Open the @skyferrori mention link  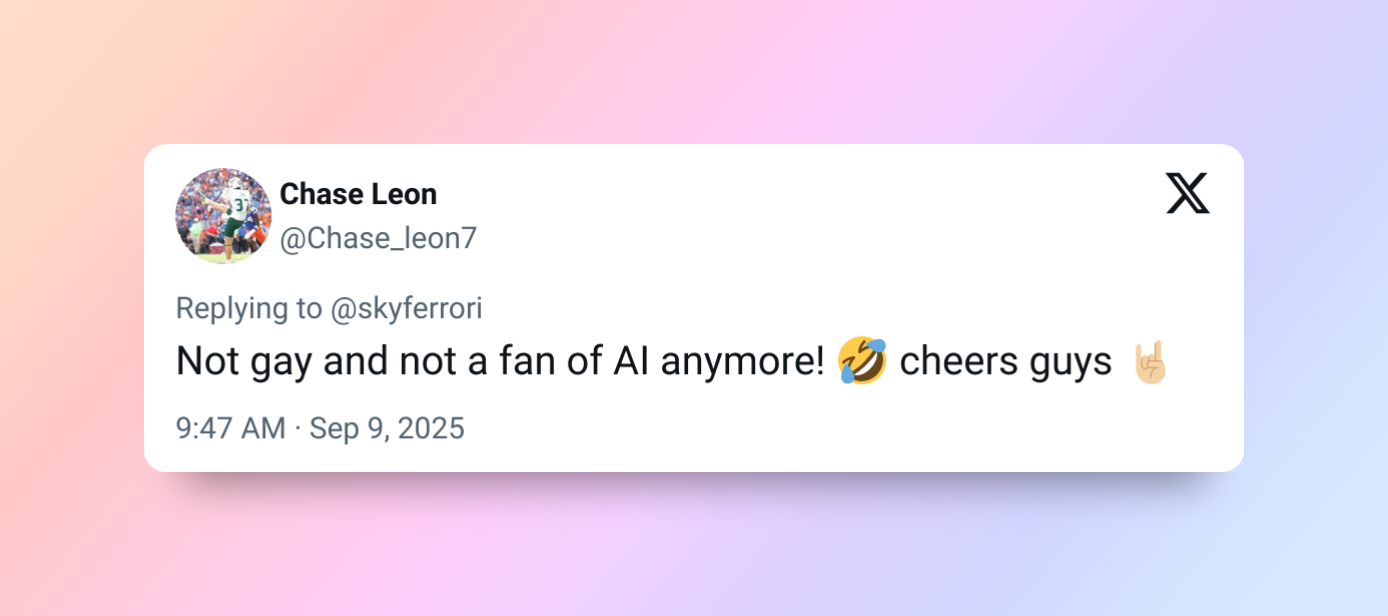click(x=406, y=309)
